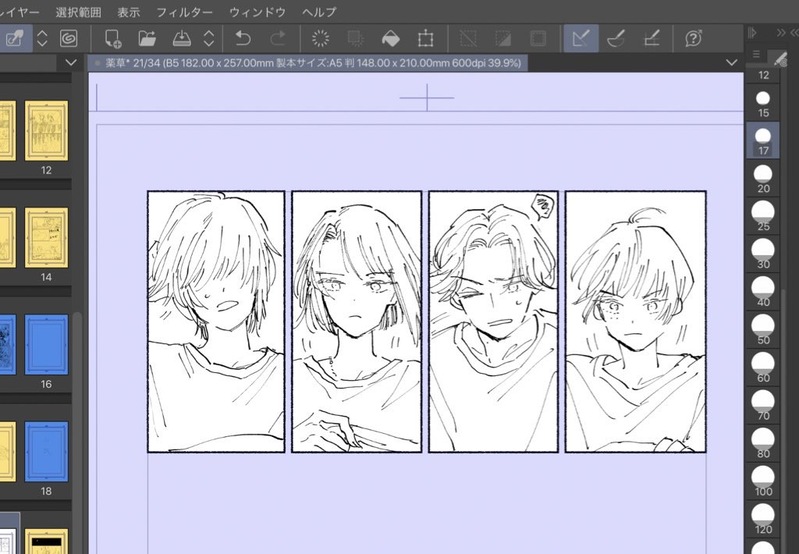Screen dimensions: 799x554
Task: Show selection border with dotted-frame icon
Action: click(538, 38)
